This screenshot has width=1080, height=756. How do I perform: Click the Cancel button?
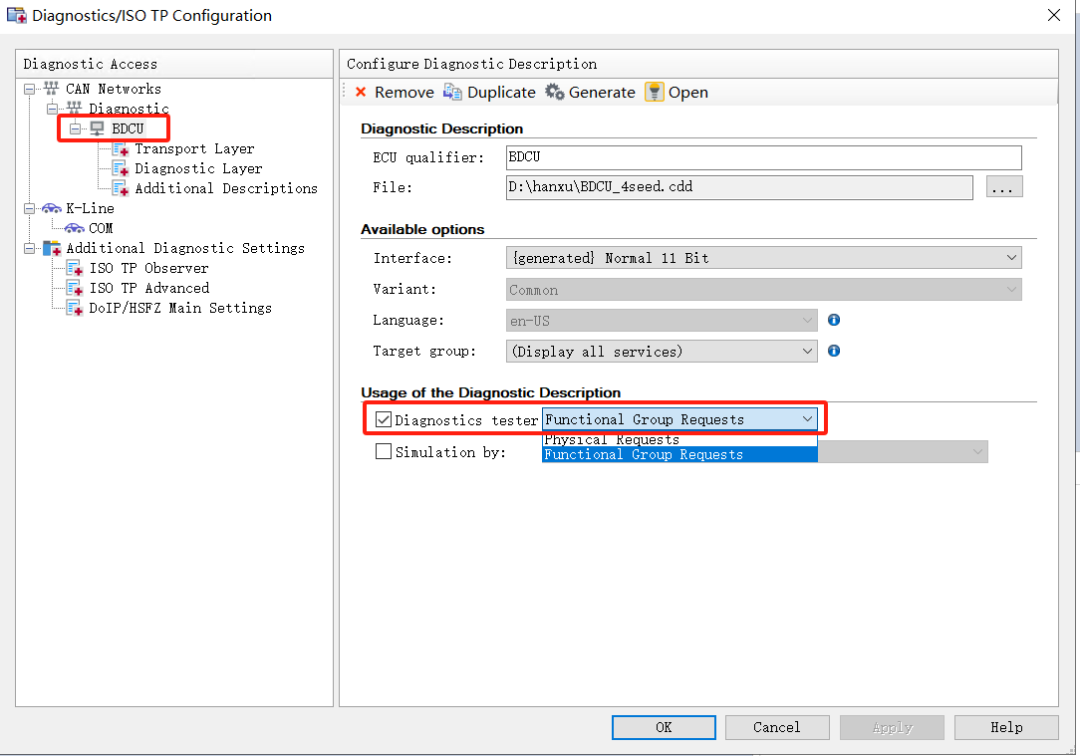(x=776, y=727)
